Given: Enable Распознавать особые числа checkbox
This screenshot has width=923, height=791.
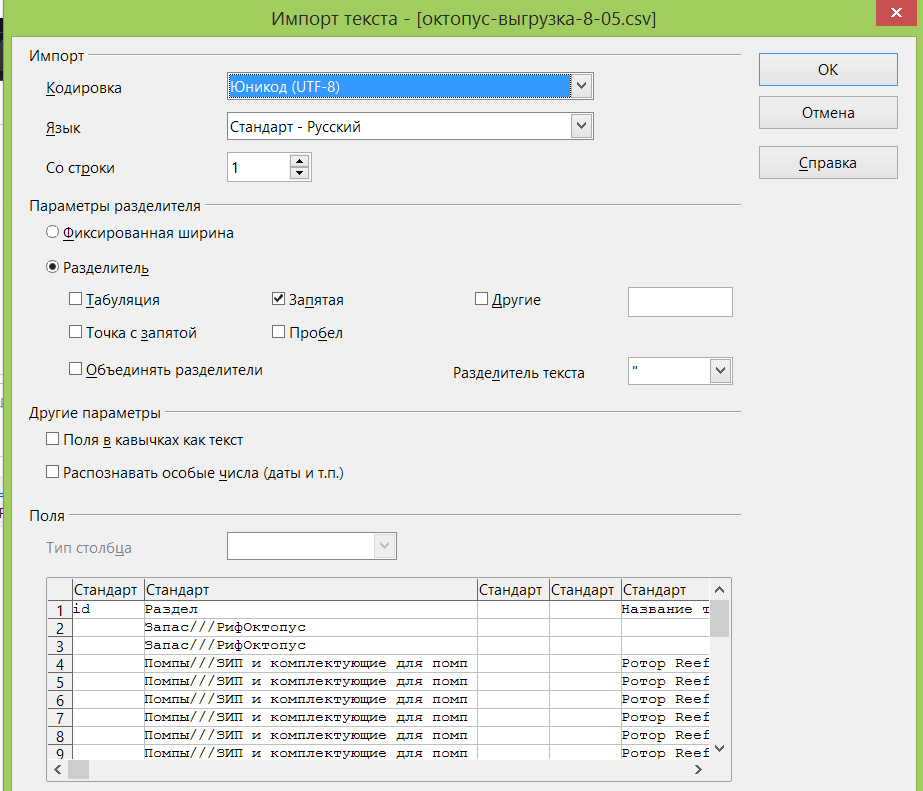Looking at the screenshot, I should tap(52, 472).
